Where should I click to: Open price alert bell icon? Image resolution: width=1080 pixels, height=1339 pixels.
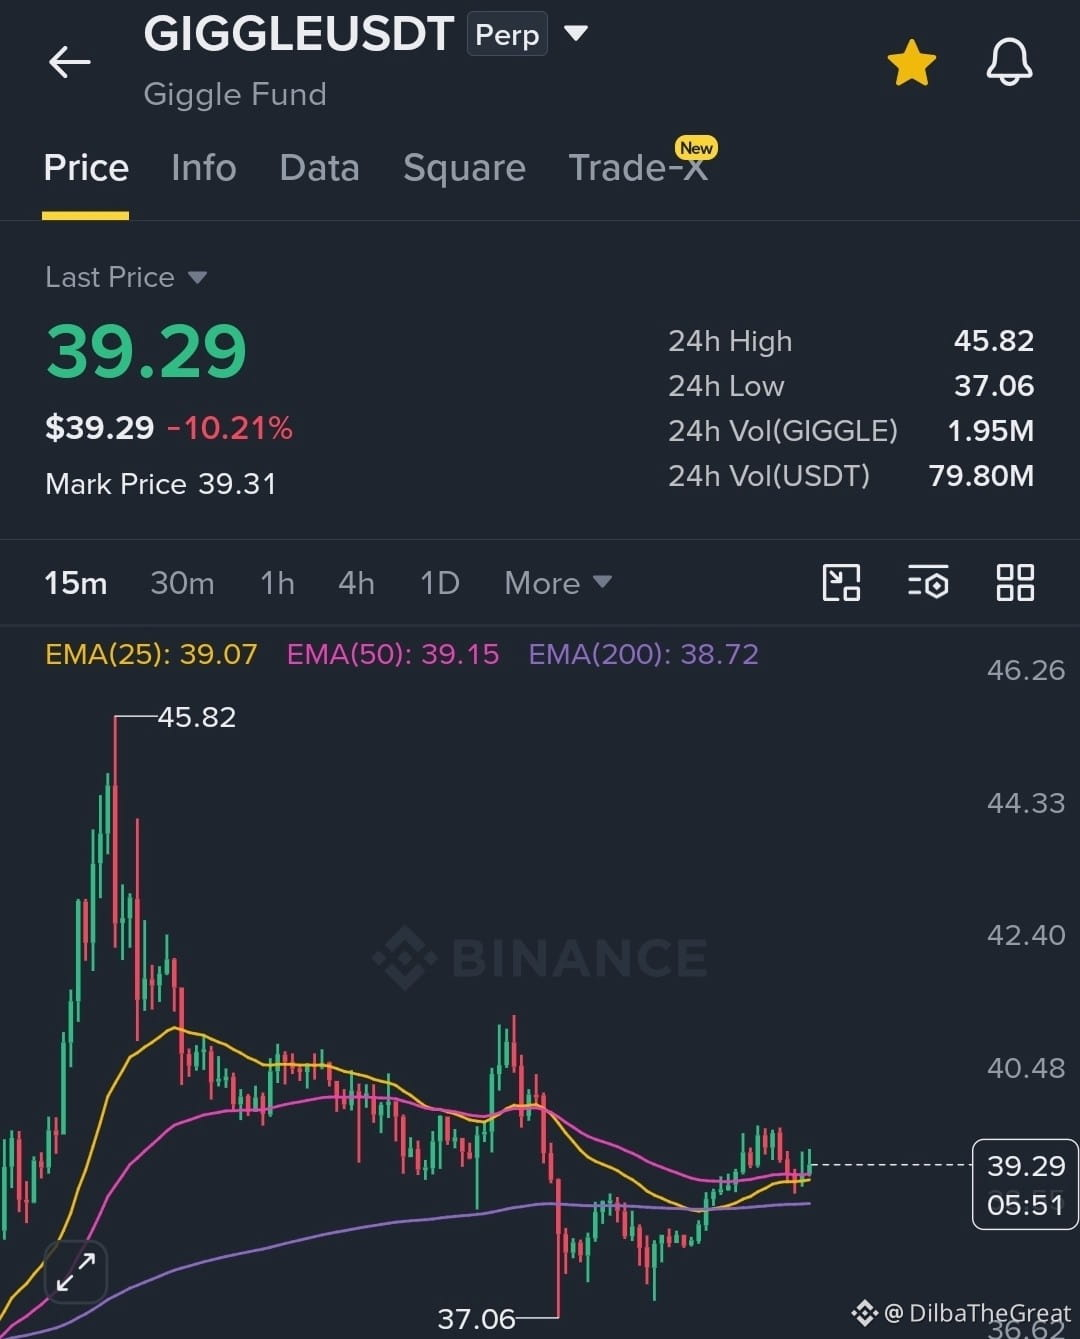(1009, 62)
